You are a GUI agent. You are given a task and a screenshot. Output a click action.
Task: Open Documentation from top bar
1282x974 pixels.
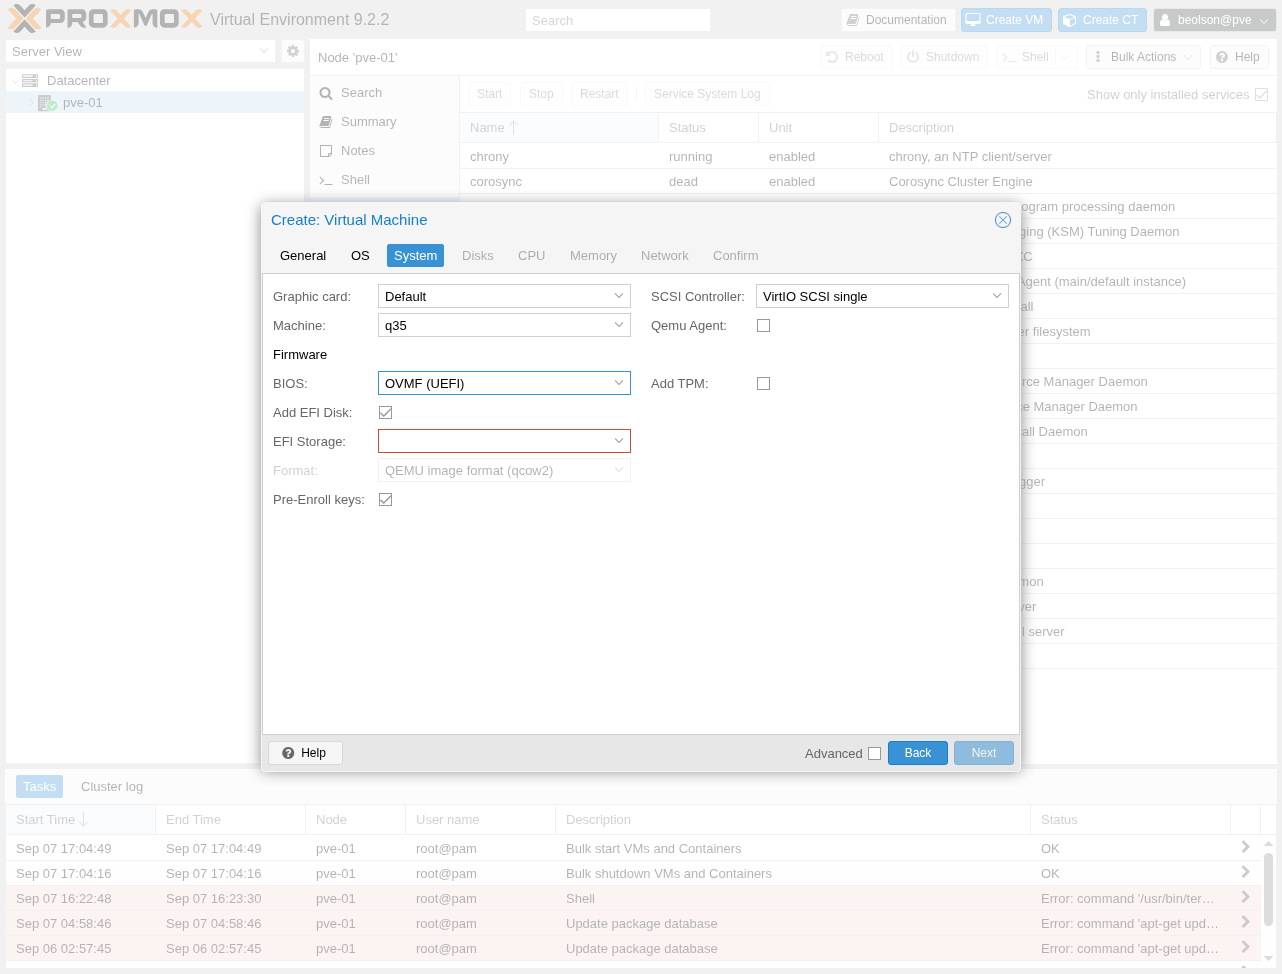(897, 20)
